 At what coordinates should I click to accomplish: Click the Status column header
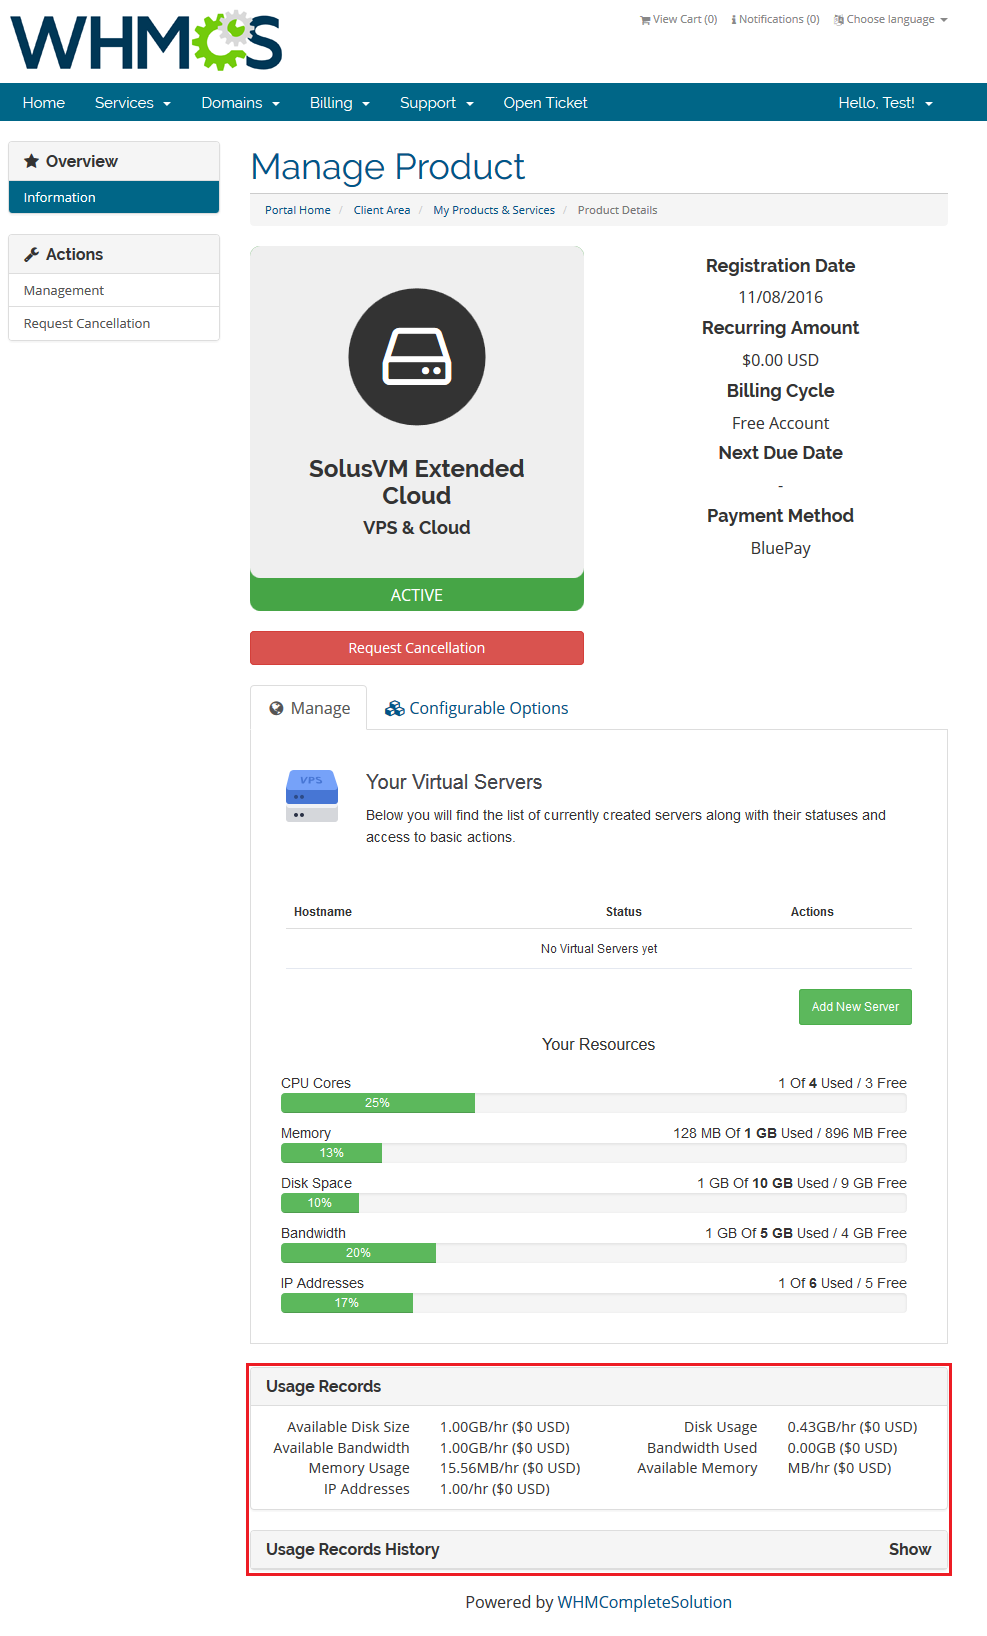click(624, 912)
